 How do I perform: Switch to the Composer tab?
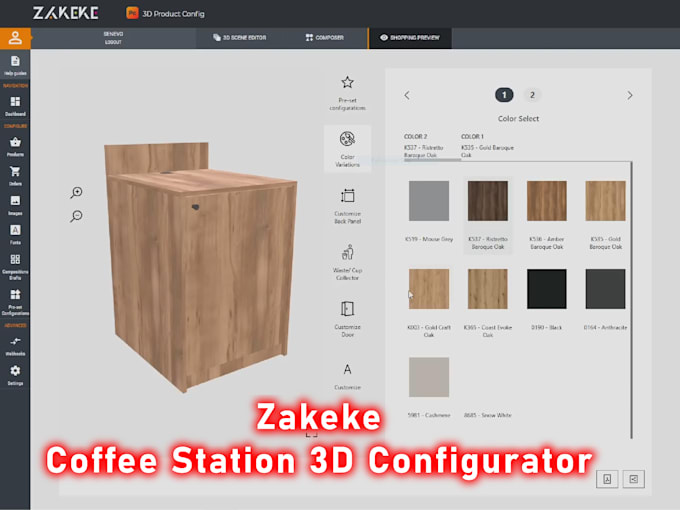(x=324, y=38)
